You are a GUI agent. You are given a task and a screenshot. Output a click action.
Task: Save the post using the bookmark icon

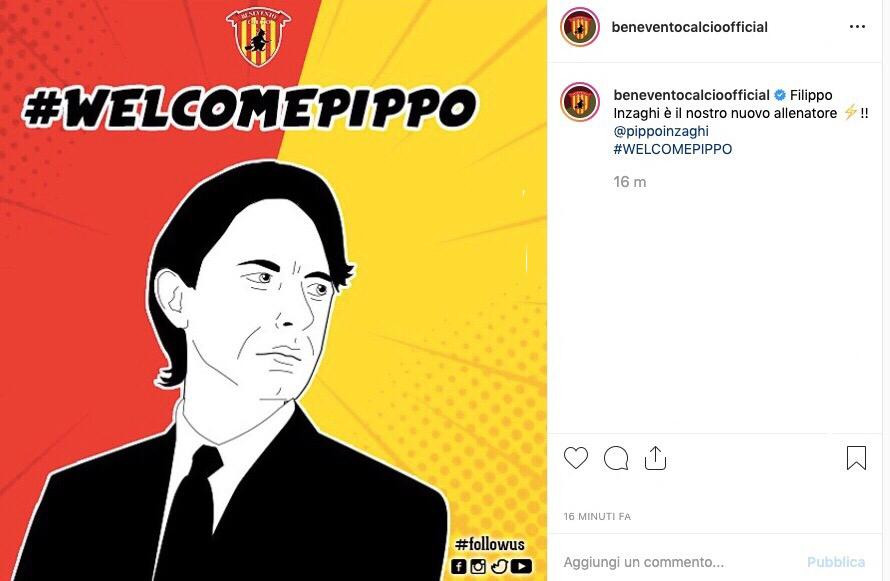click(856, 458)
